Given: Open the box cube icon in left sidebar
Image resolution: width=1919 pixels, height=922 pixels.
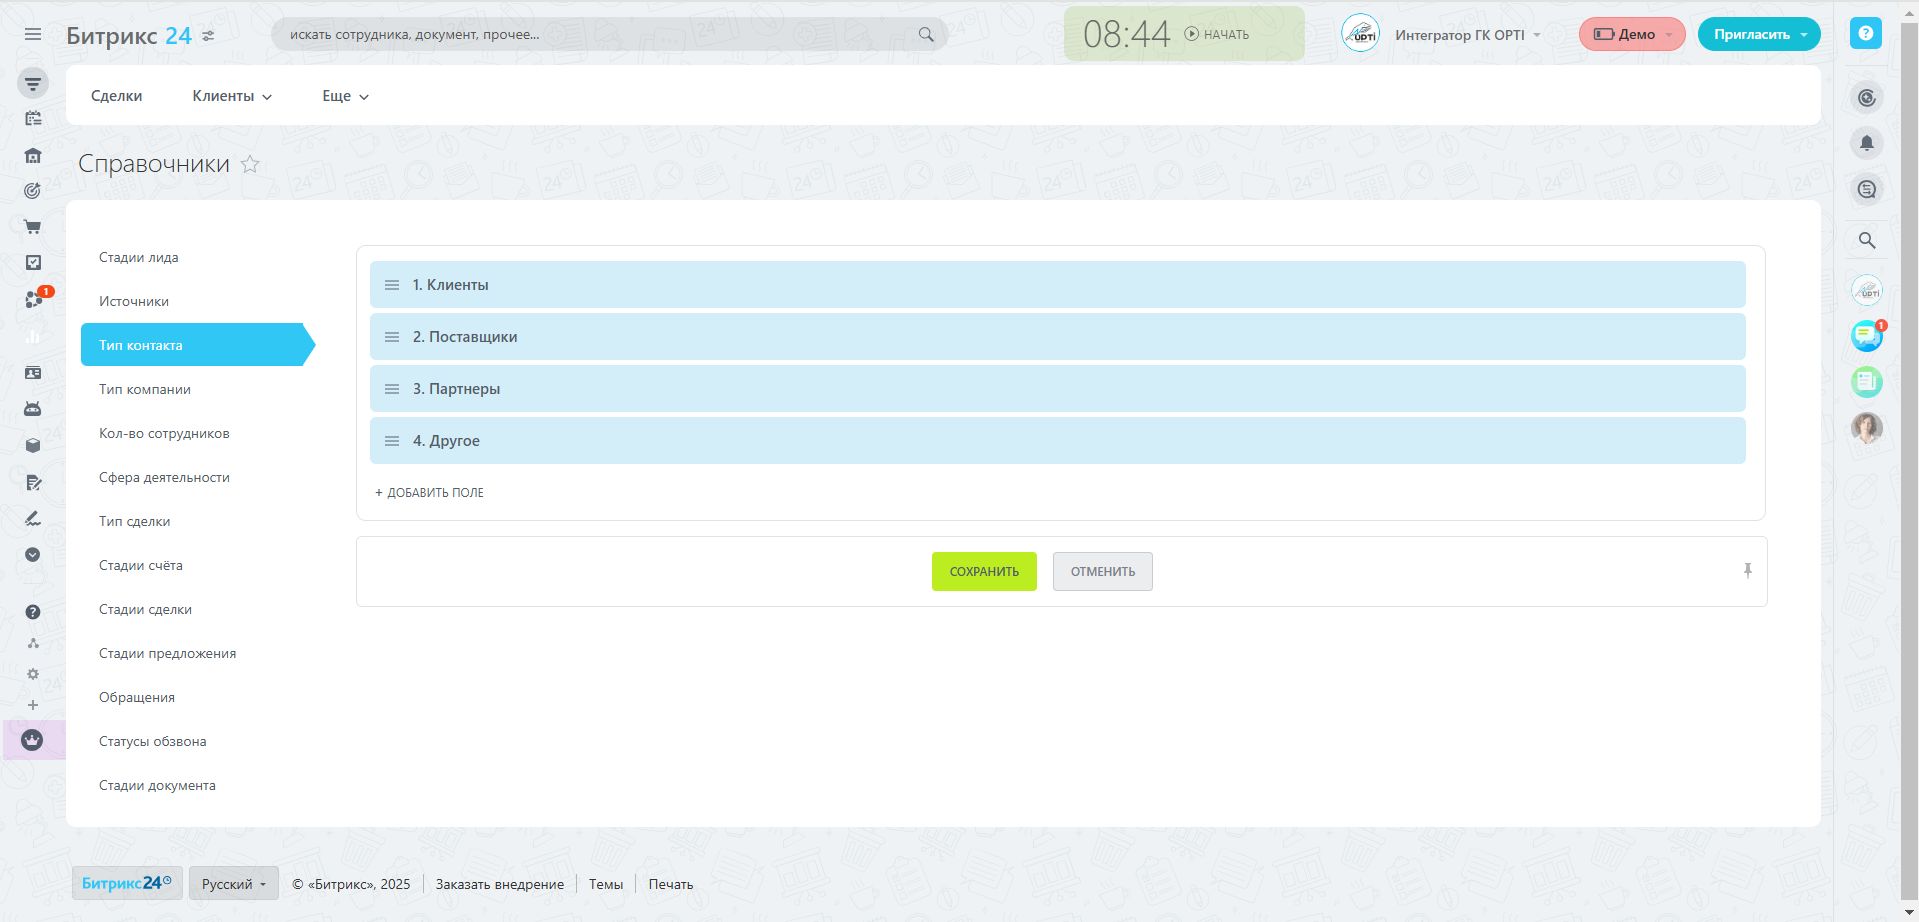Looking at the screenshot, I should pos(33,446).
